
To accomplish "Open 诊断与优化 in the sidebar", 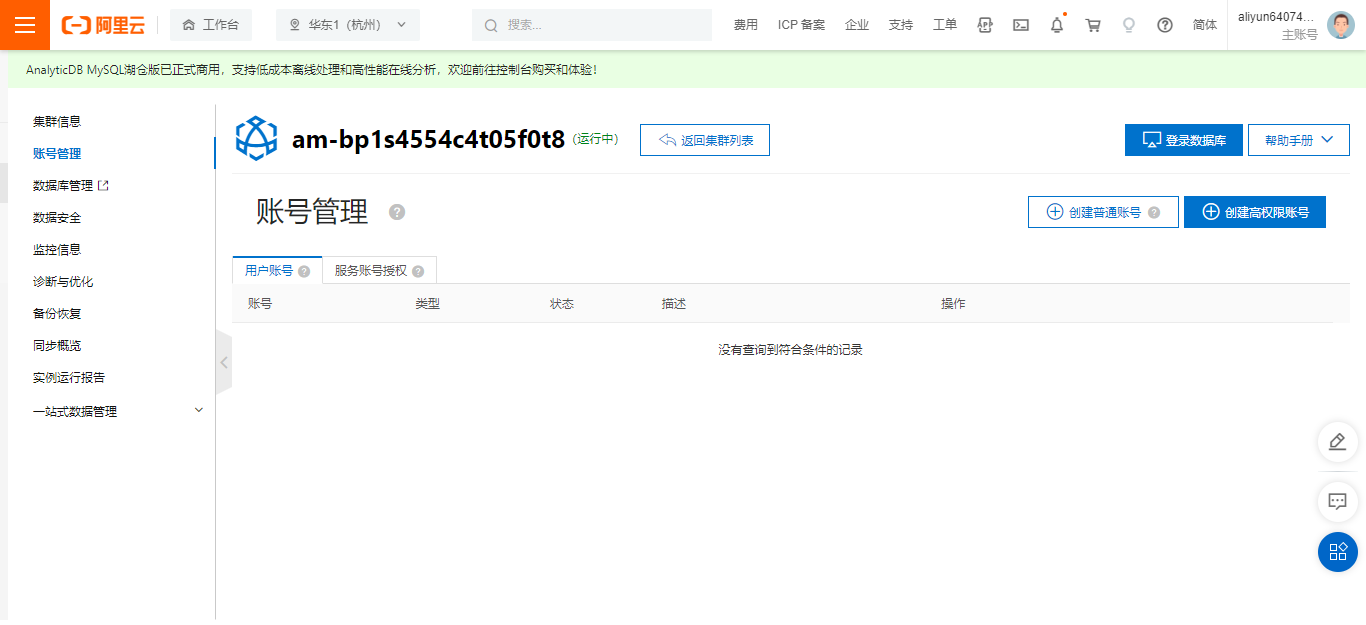I will [x=63, y=281].
